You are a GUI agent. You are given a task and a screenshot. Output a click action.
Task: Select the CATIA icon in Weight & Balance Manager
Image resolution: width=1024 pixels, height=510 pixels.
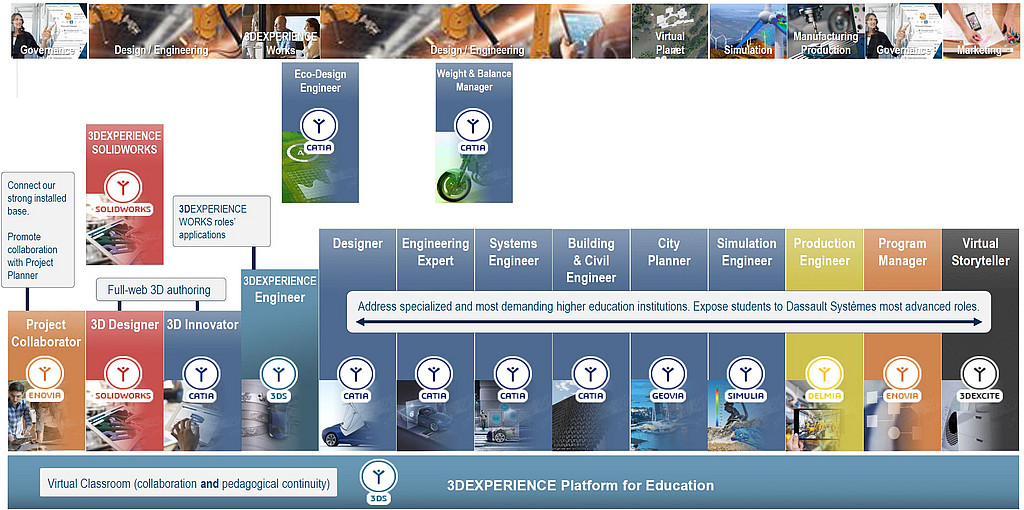click(x=473, y=130)
